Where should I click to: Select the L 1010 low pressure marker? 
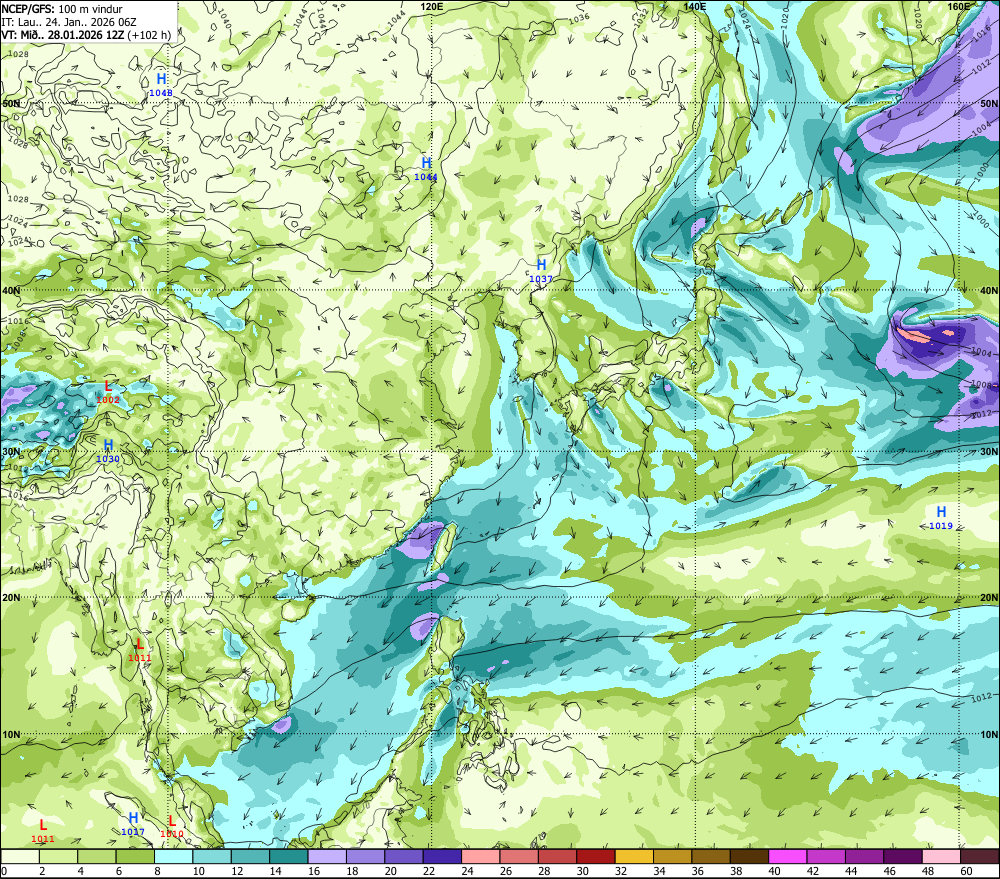[x=172, y=826]
